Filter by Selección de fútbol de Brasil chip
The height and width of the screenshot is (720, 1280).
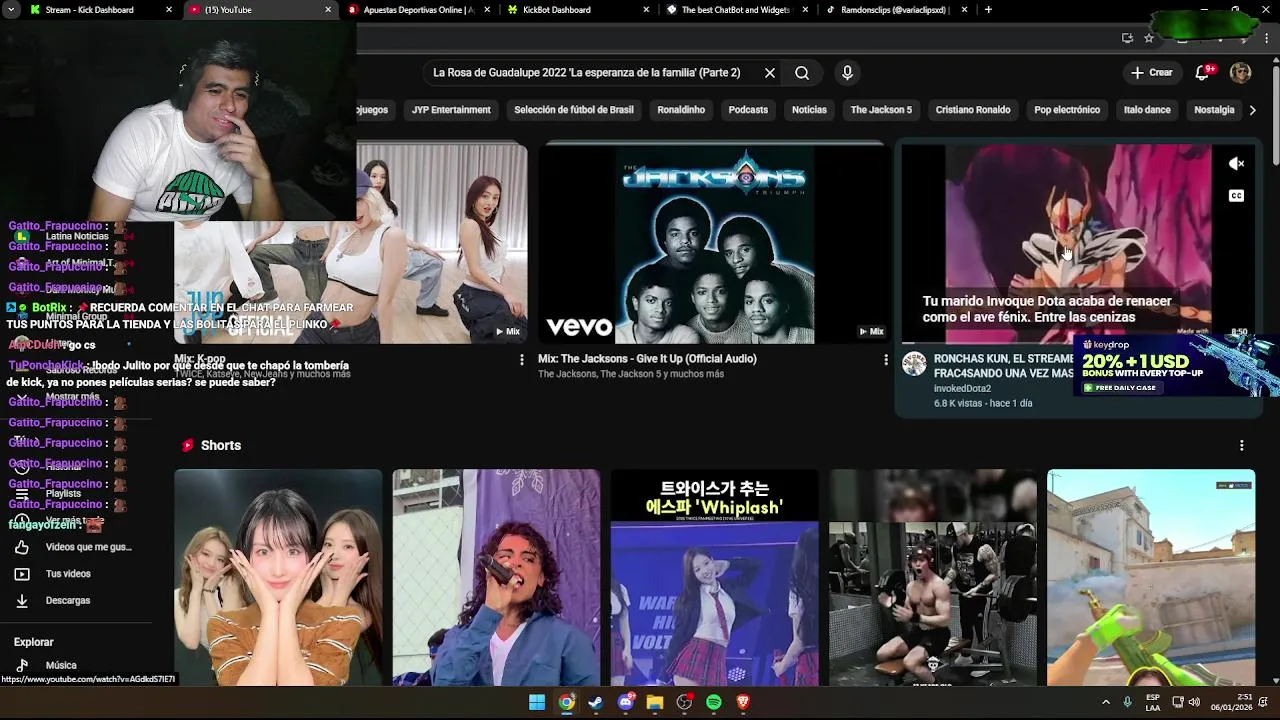[574, 110]
